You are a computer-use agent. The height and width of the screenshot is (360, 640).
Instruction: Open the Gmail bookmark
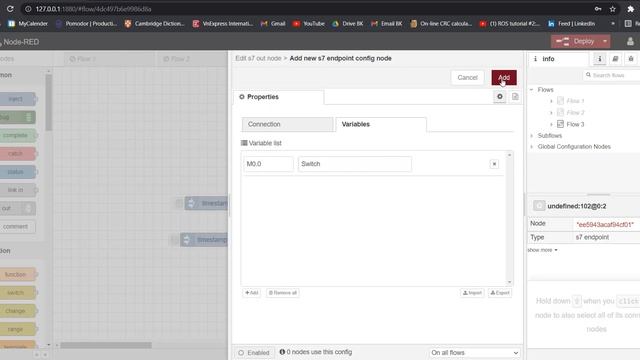pyautogui.click(x=273, y=24)
